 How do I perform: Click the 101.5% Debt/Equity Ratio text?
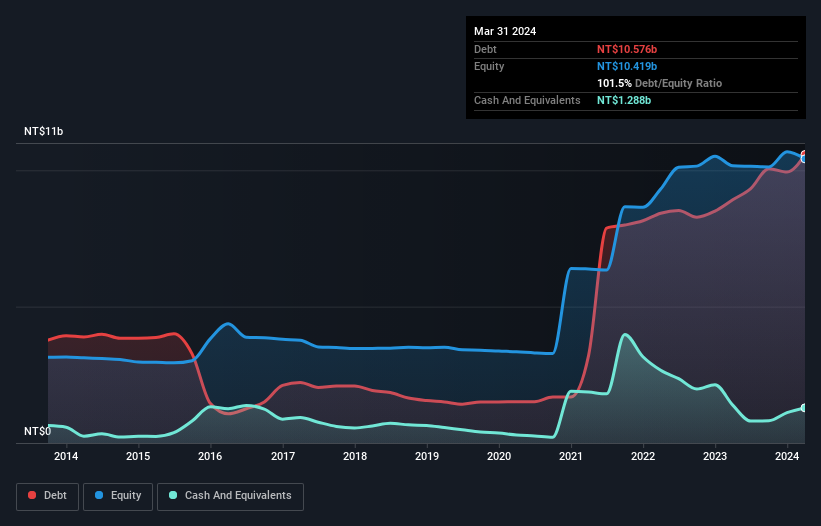pos(659,83)
